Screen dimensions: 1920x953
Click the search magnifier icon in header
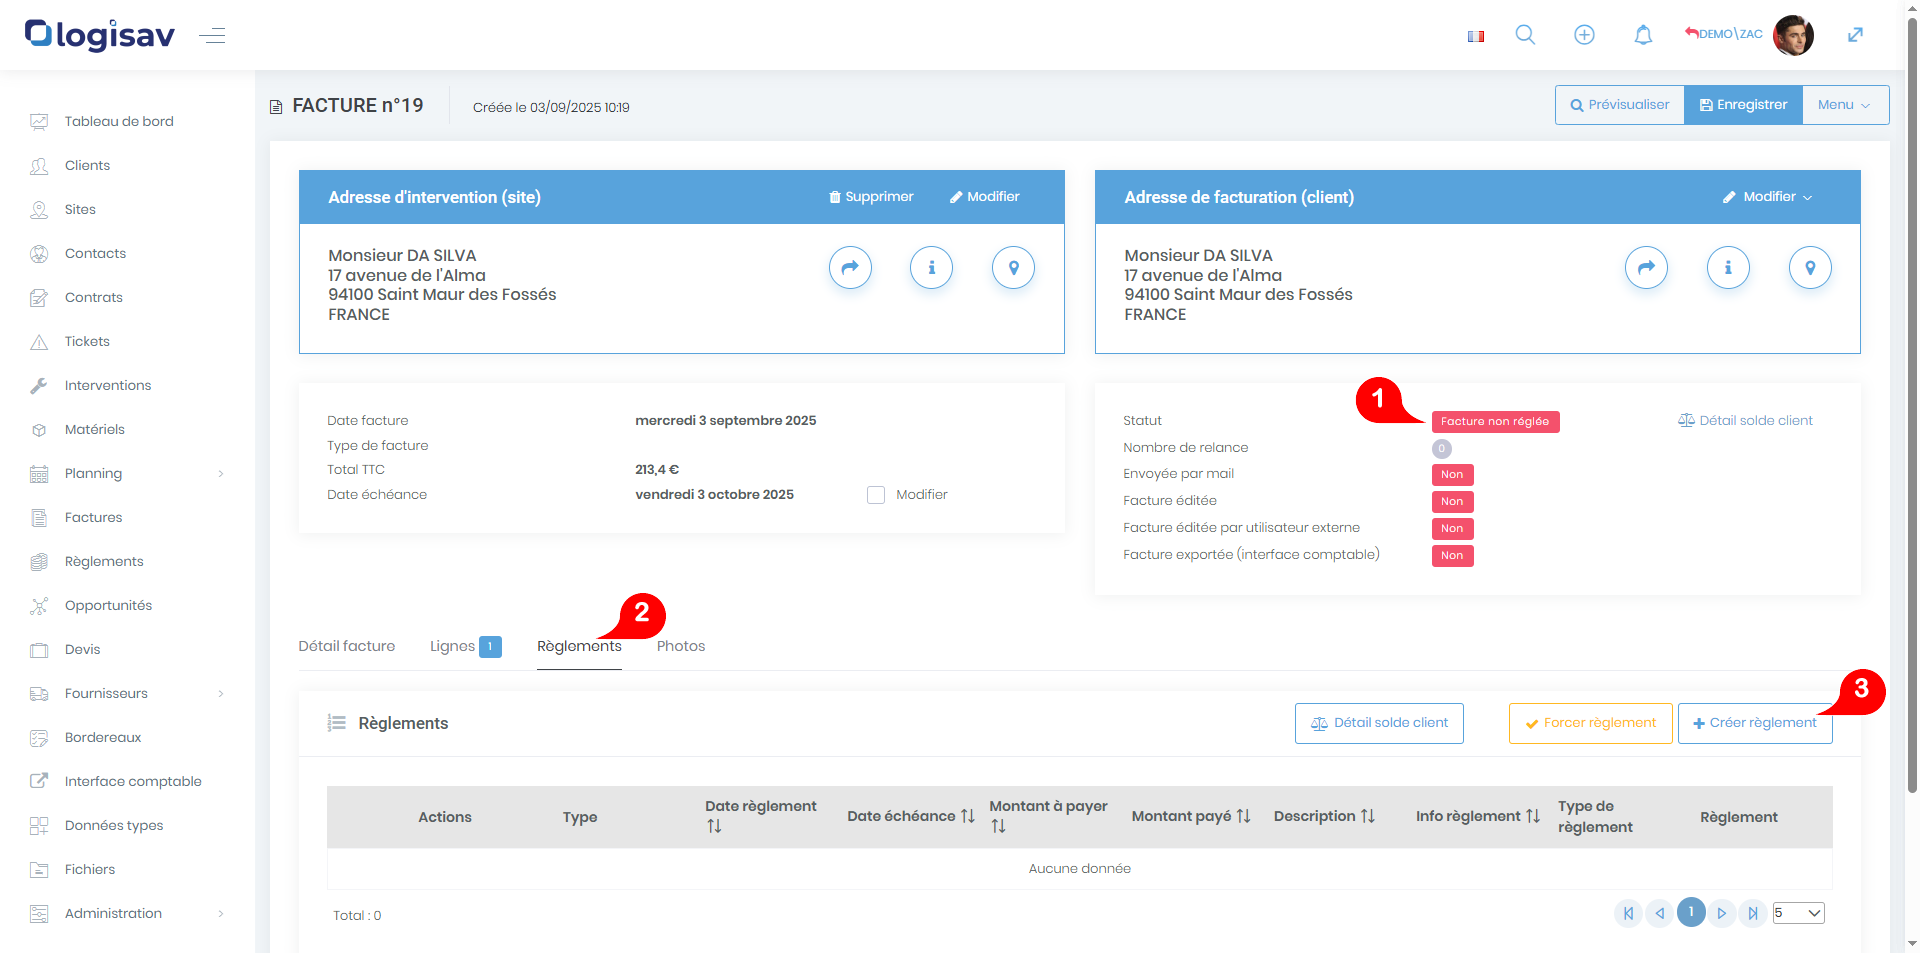point(1525,35)
